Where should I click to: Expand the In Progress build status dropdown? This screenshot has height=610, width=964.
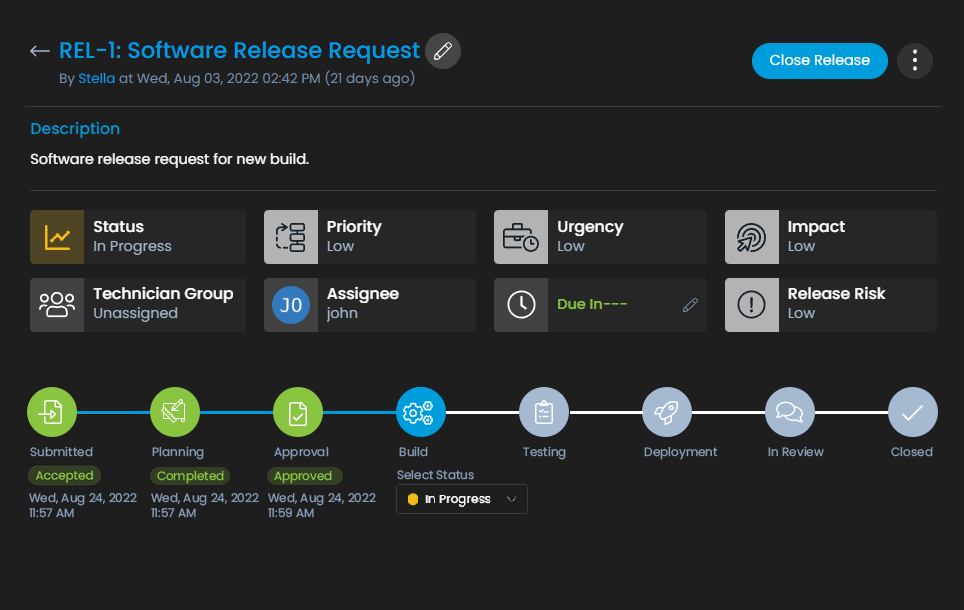tap(462, 499)
